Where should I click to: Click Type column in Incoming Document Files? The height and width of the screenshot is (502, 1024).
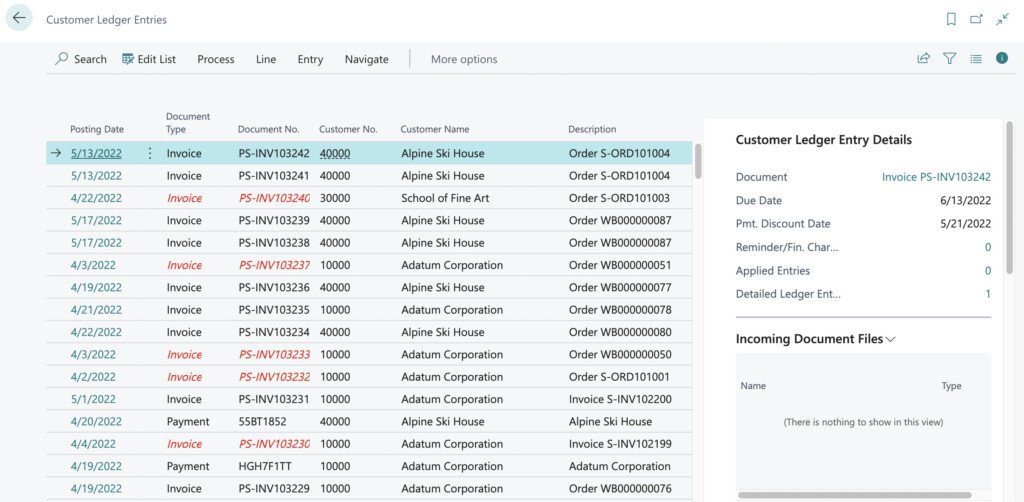952,386
